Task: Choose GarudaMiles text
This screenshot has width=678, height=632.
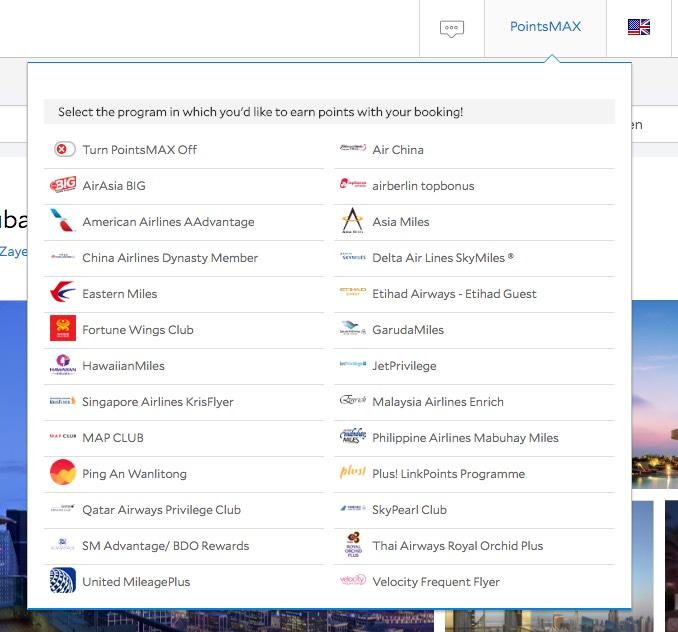Action: [x=408, y=330]
